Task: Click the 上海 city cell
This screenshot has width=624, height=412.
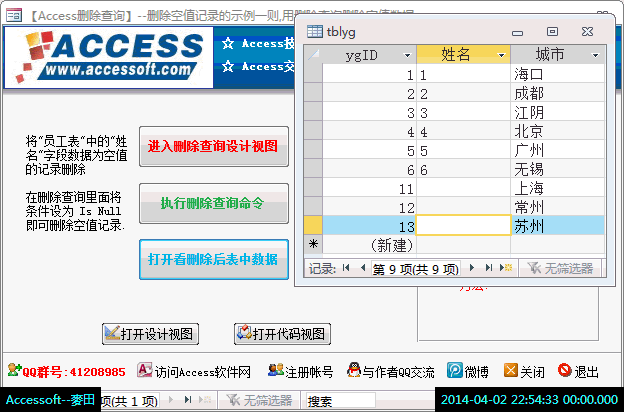Action: [557, 187]
